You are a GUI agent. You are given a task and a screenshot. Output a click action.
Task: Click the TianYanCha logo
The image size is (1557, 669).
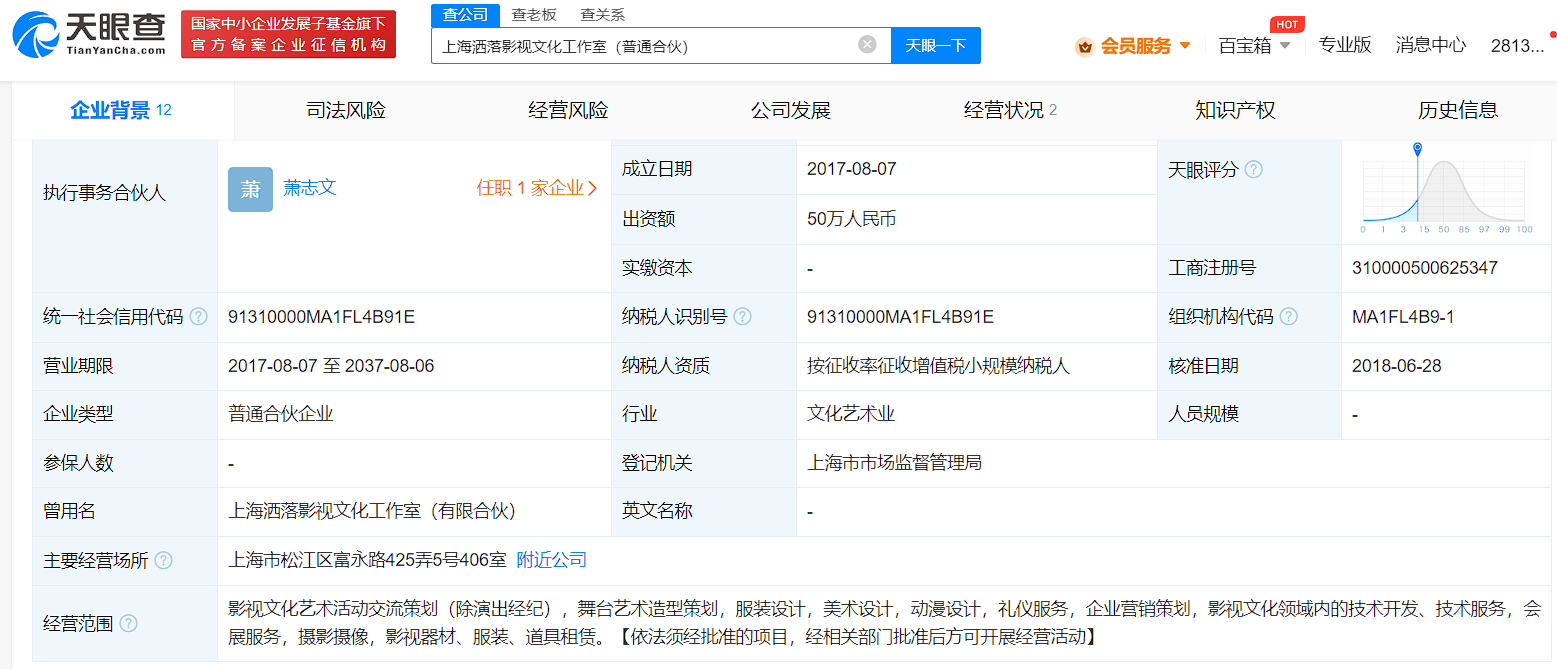[x=88, y=33]
